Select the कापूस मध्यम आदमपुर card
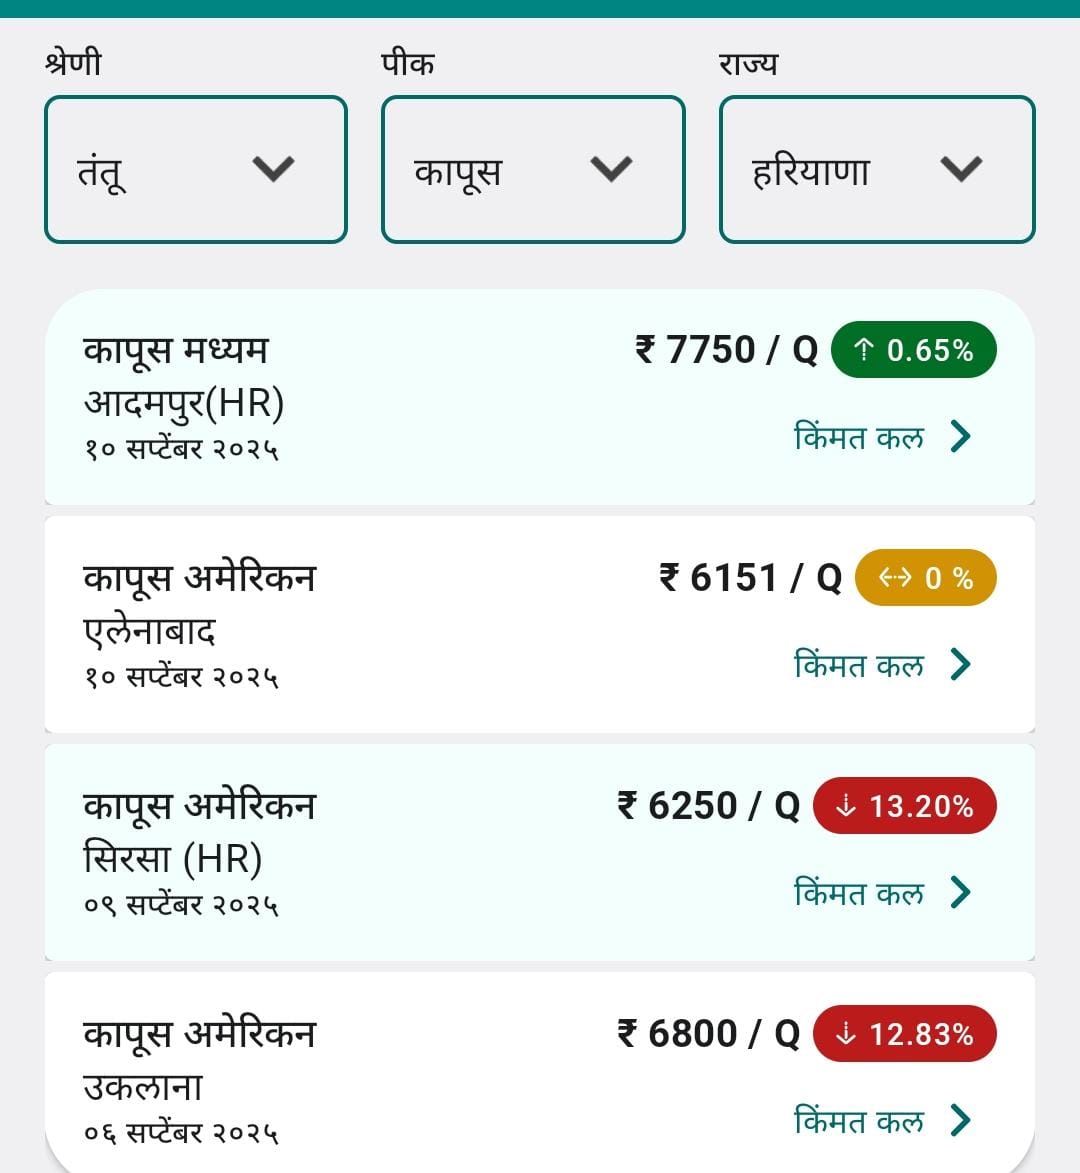The width and height of the screenshot is (1080, 1173). [x=540, y=397]
